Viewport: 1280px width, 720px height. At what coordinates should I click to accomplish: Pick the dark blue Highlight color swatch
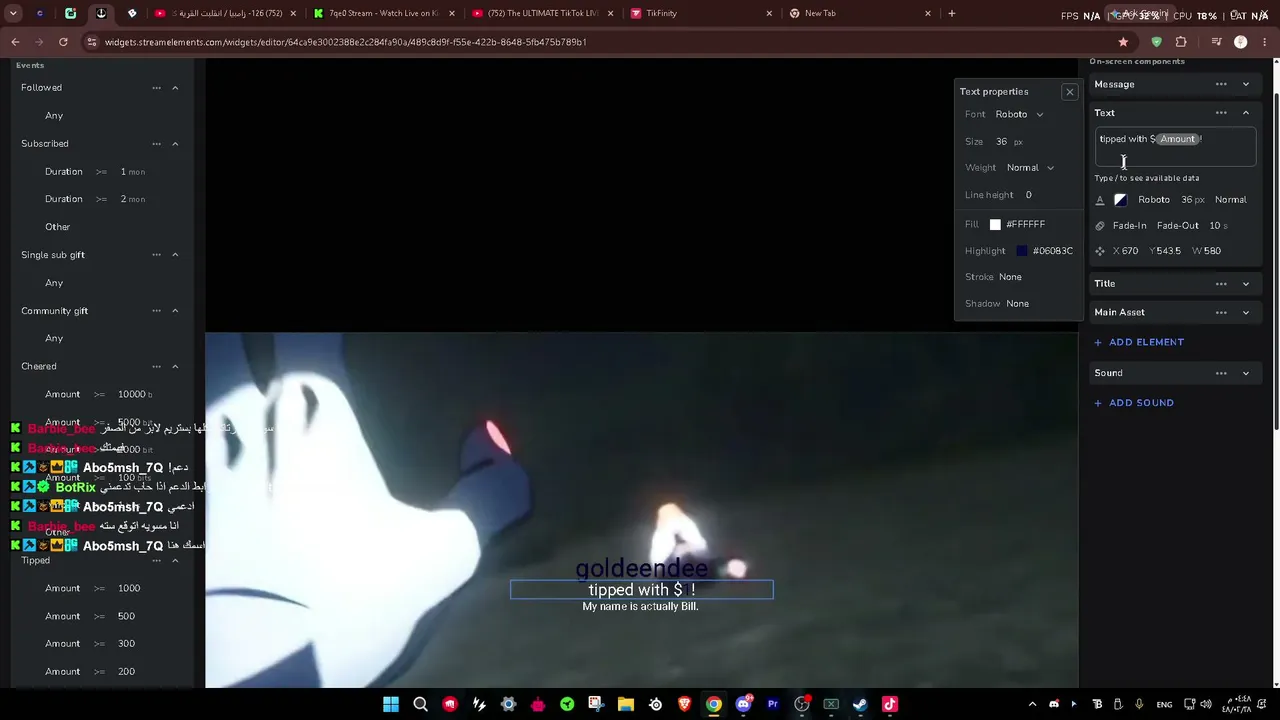click(x=1022, y=251)
